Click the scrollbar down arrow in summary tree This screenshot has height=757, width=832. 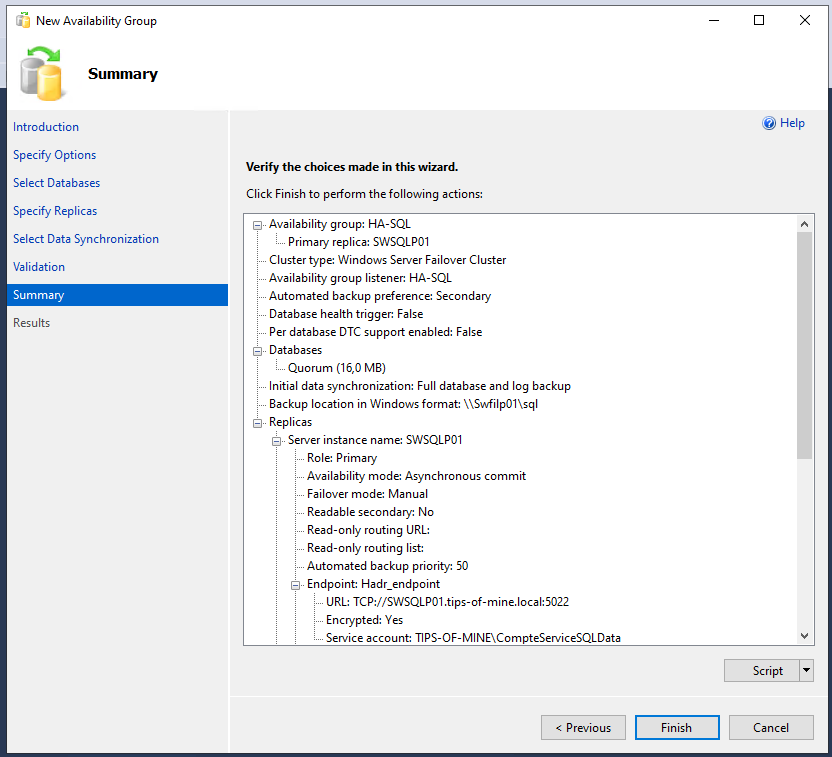pyautogui.click(x=804, y=636)
